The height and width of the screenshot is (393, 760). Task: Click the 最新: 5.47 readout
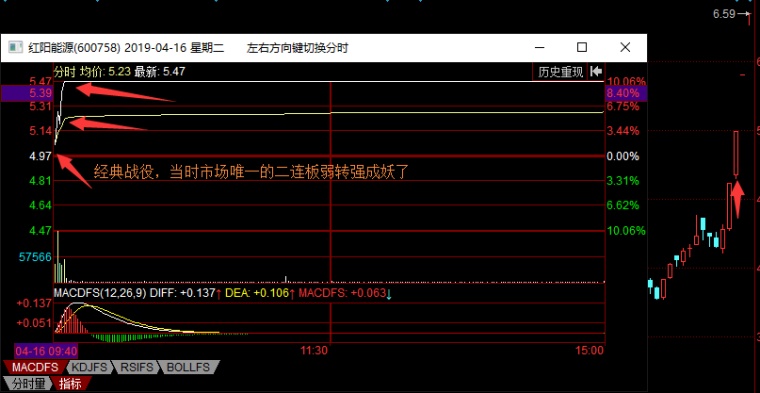[159, 72]
